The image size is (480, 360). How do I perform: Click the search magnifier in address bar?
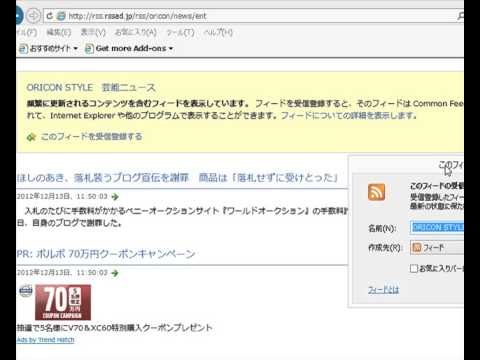(460, 16)
